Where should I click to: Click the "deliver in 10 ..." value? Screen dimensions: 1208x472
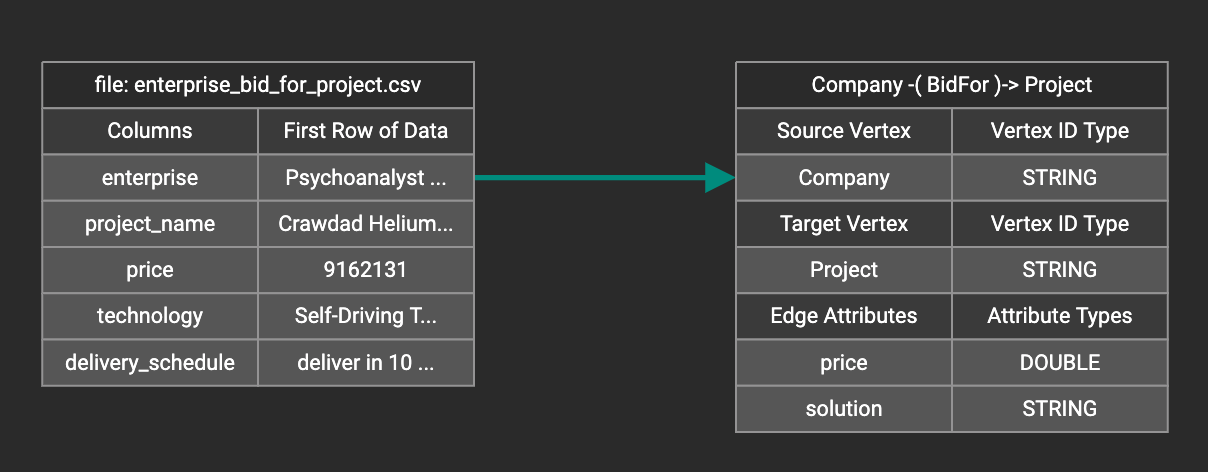point(365,362)
